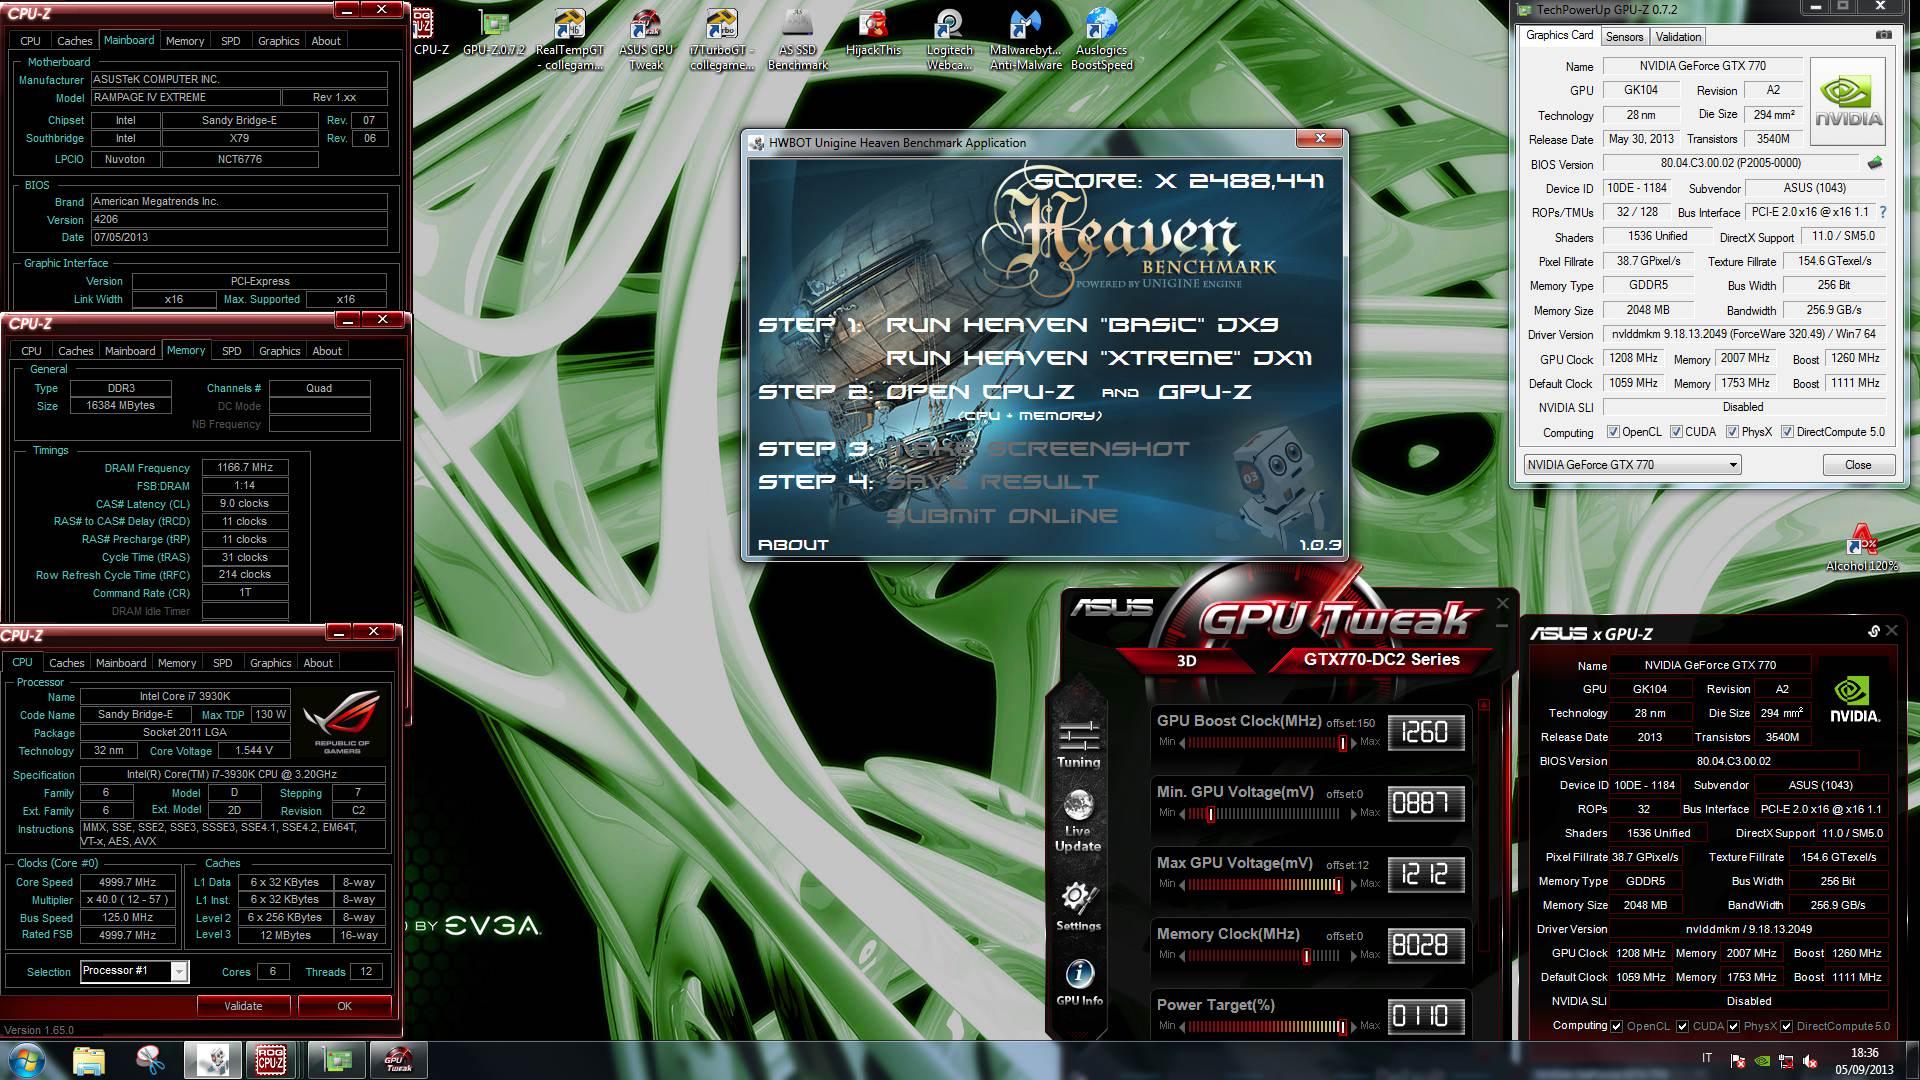Click the Close button in GPU-Z
Viewport: 1920px width, 1080px height.
[x=1857, y=465]
